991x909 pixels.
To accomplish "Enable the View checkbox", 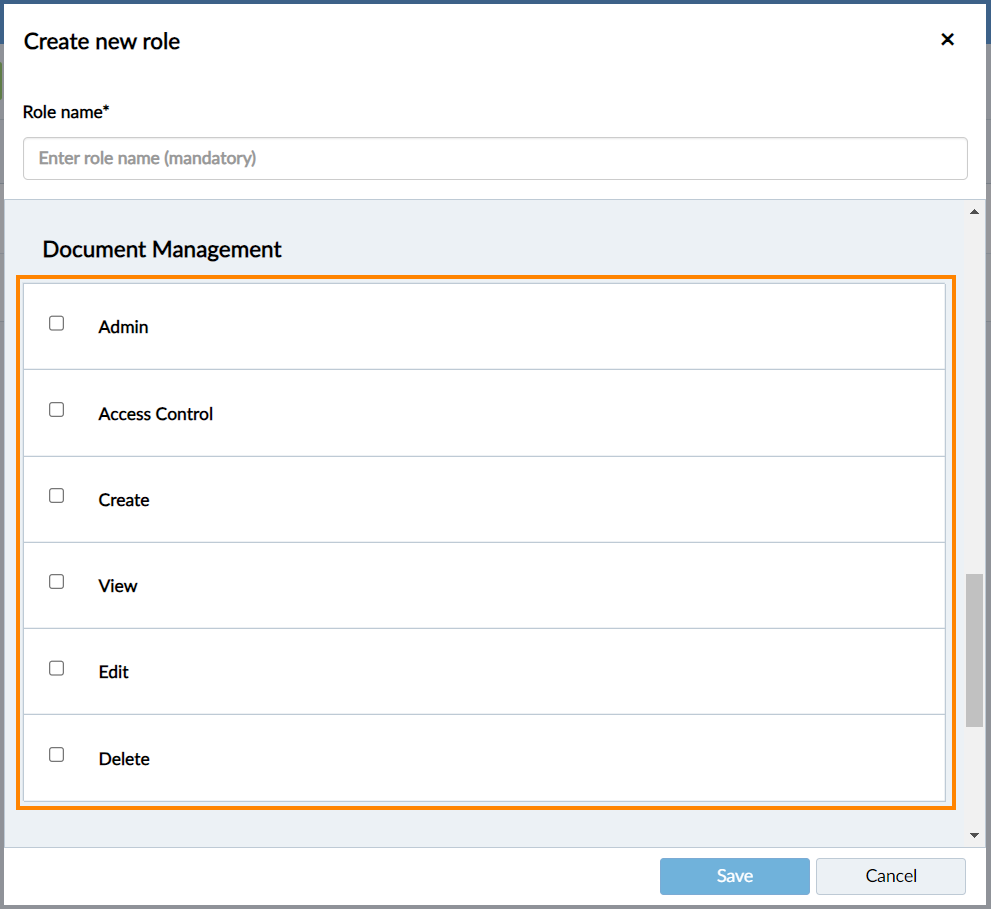I will 56,581.
